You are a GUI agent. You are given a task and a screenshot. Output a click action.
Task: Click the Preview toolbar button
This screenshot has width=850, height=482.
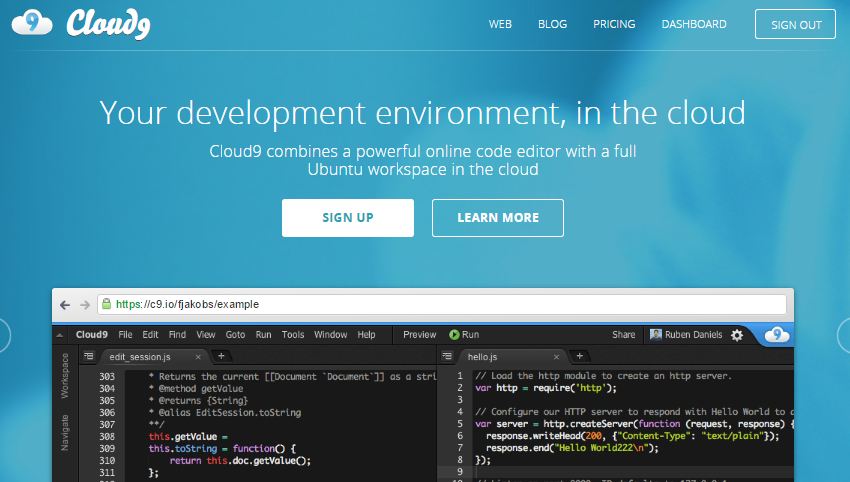click(x=420, y=335)
